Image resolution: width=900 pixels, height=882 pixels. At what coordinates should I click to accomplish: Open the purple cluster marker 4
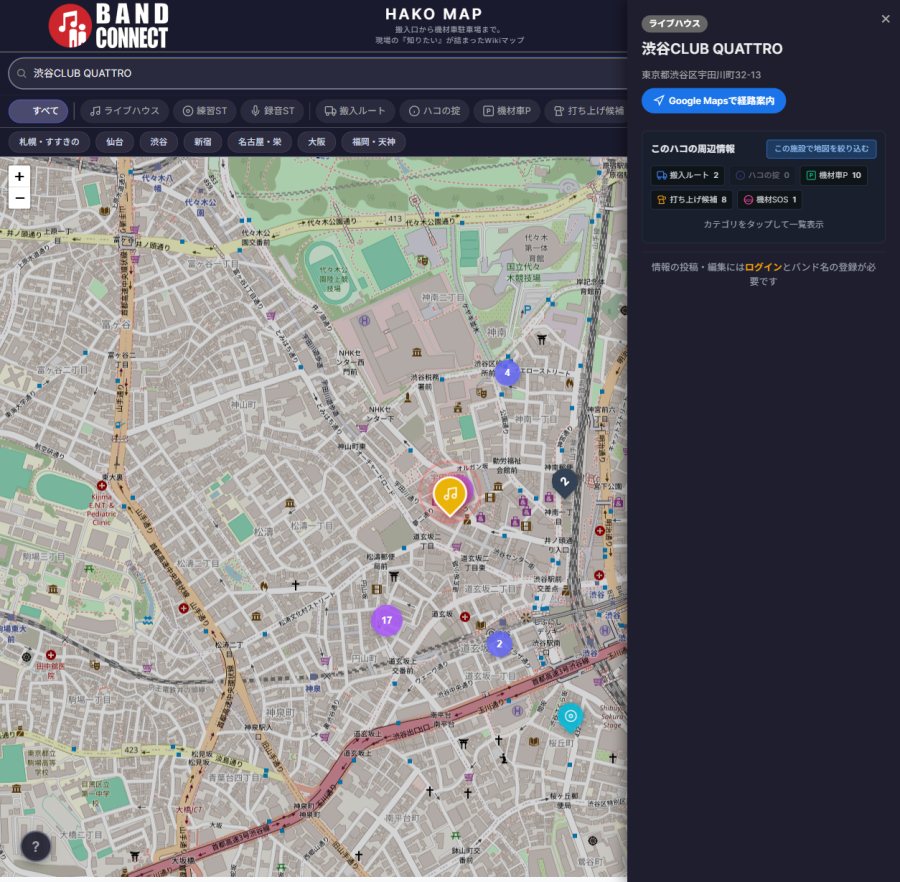tap(507, 373)
